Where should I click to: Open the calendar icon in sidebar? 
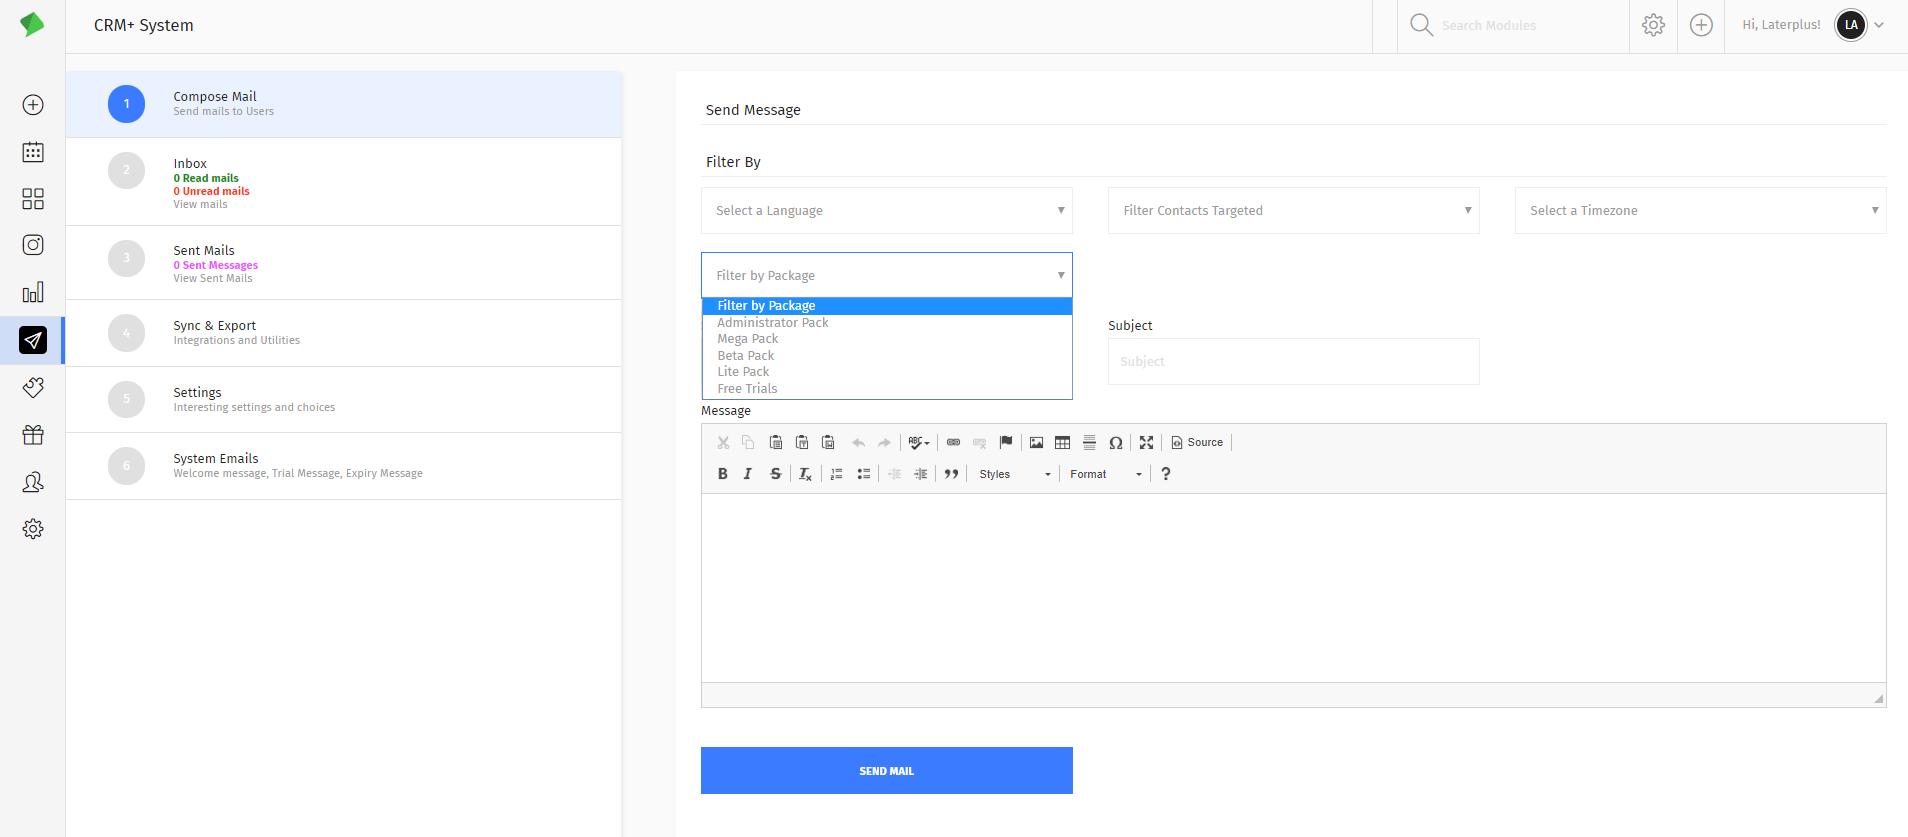coord(33,152)
